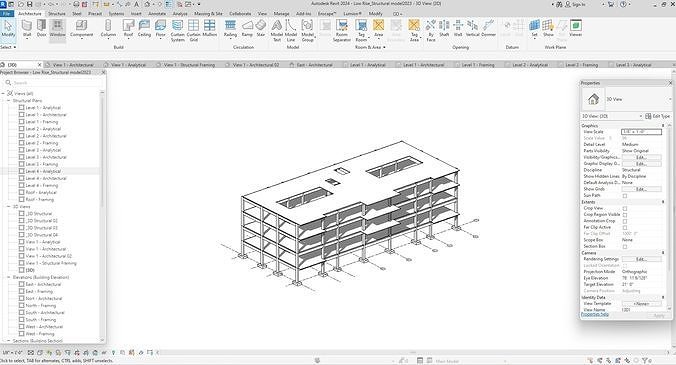
Task: Click the View Scale value field
Action: [x=641, y=132]
